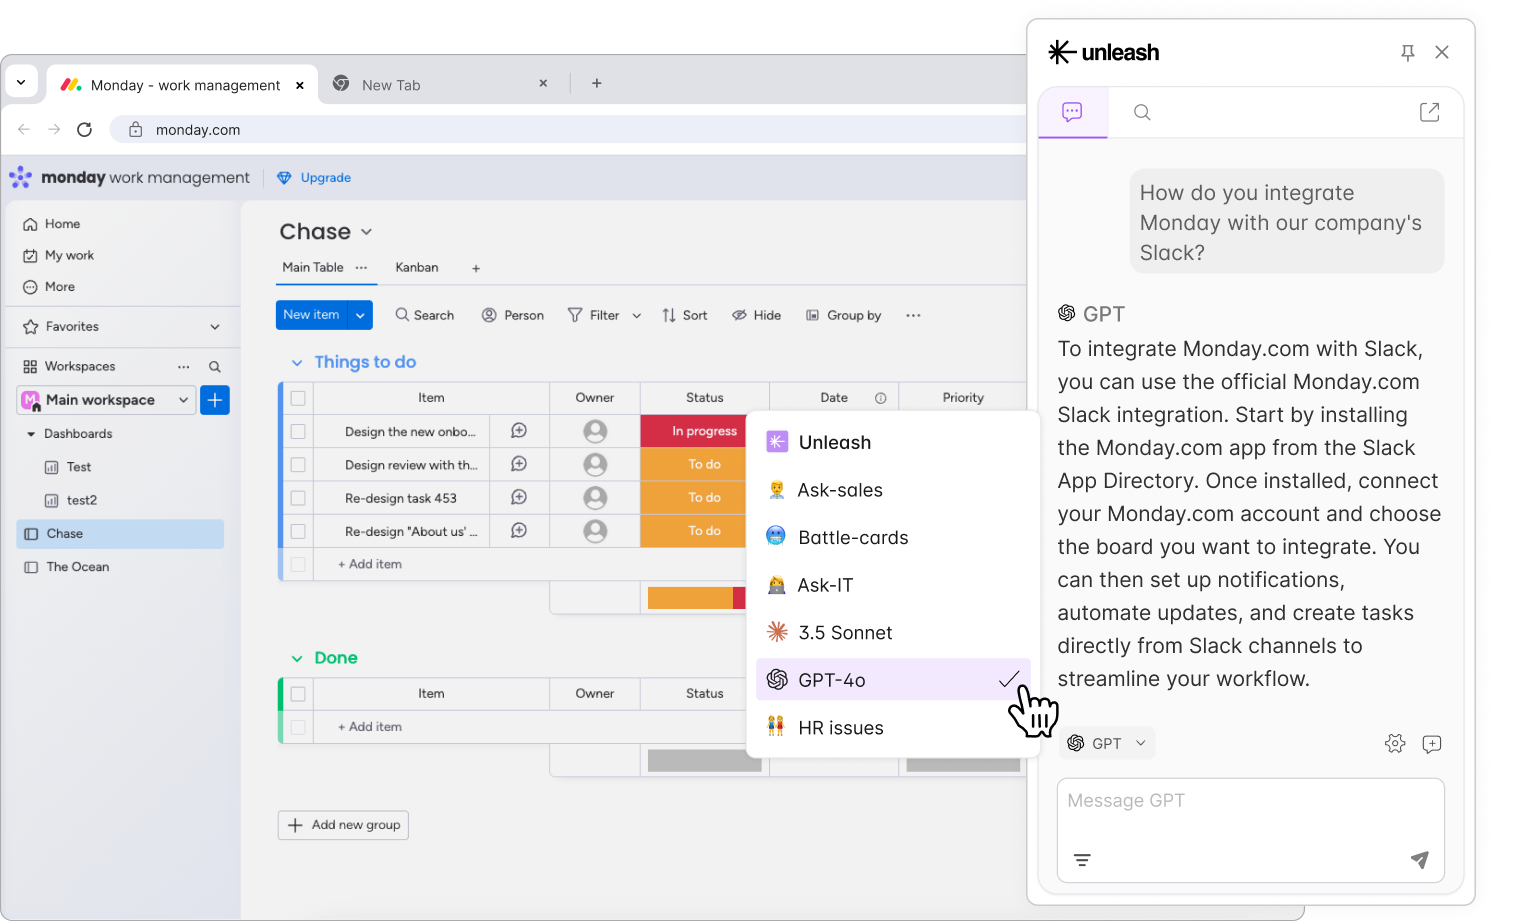Open Unleash in external window icon
1524x921 pixels.
[1430, 112]
